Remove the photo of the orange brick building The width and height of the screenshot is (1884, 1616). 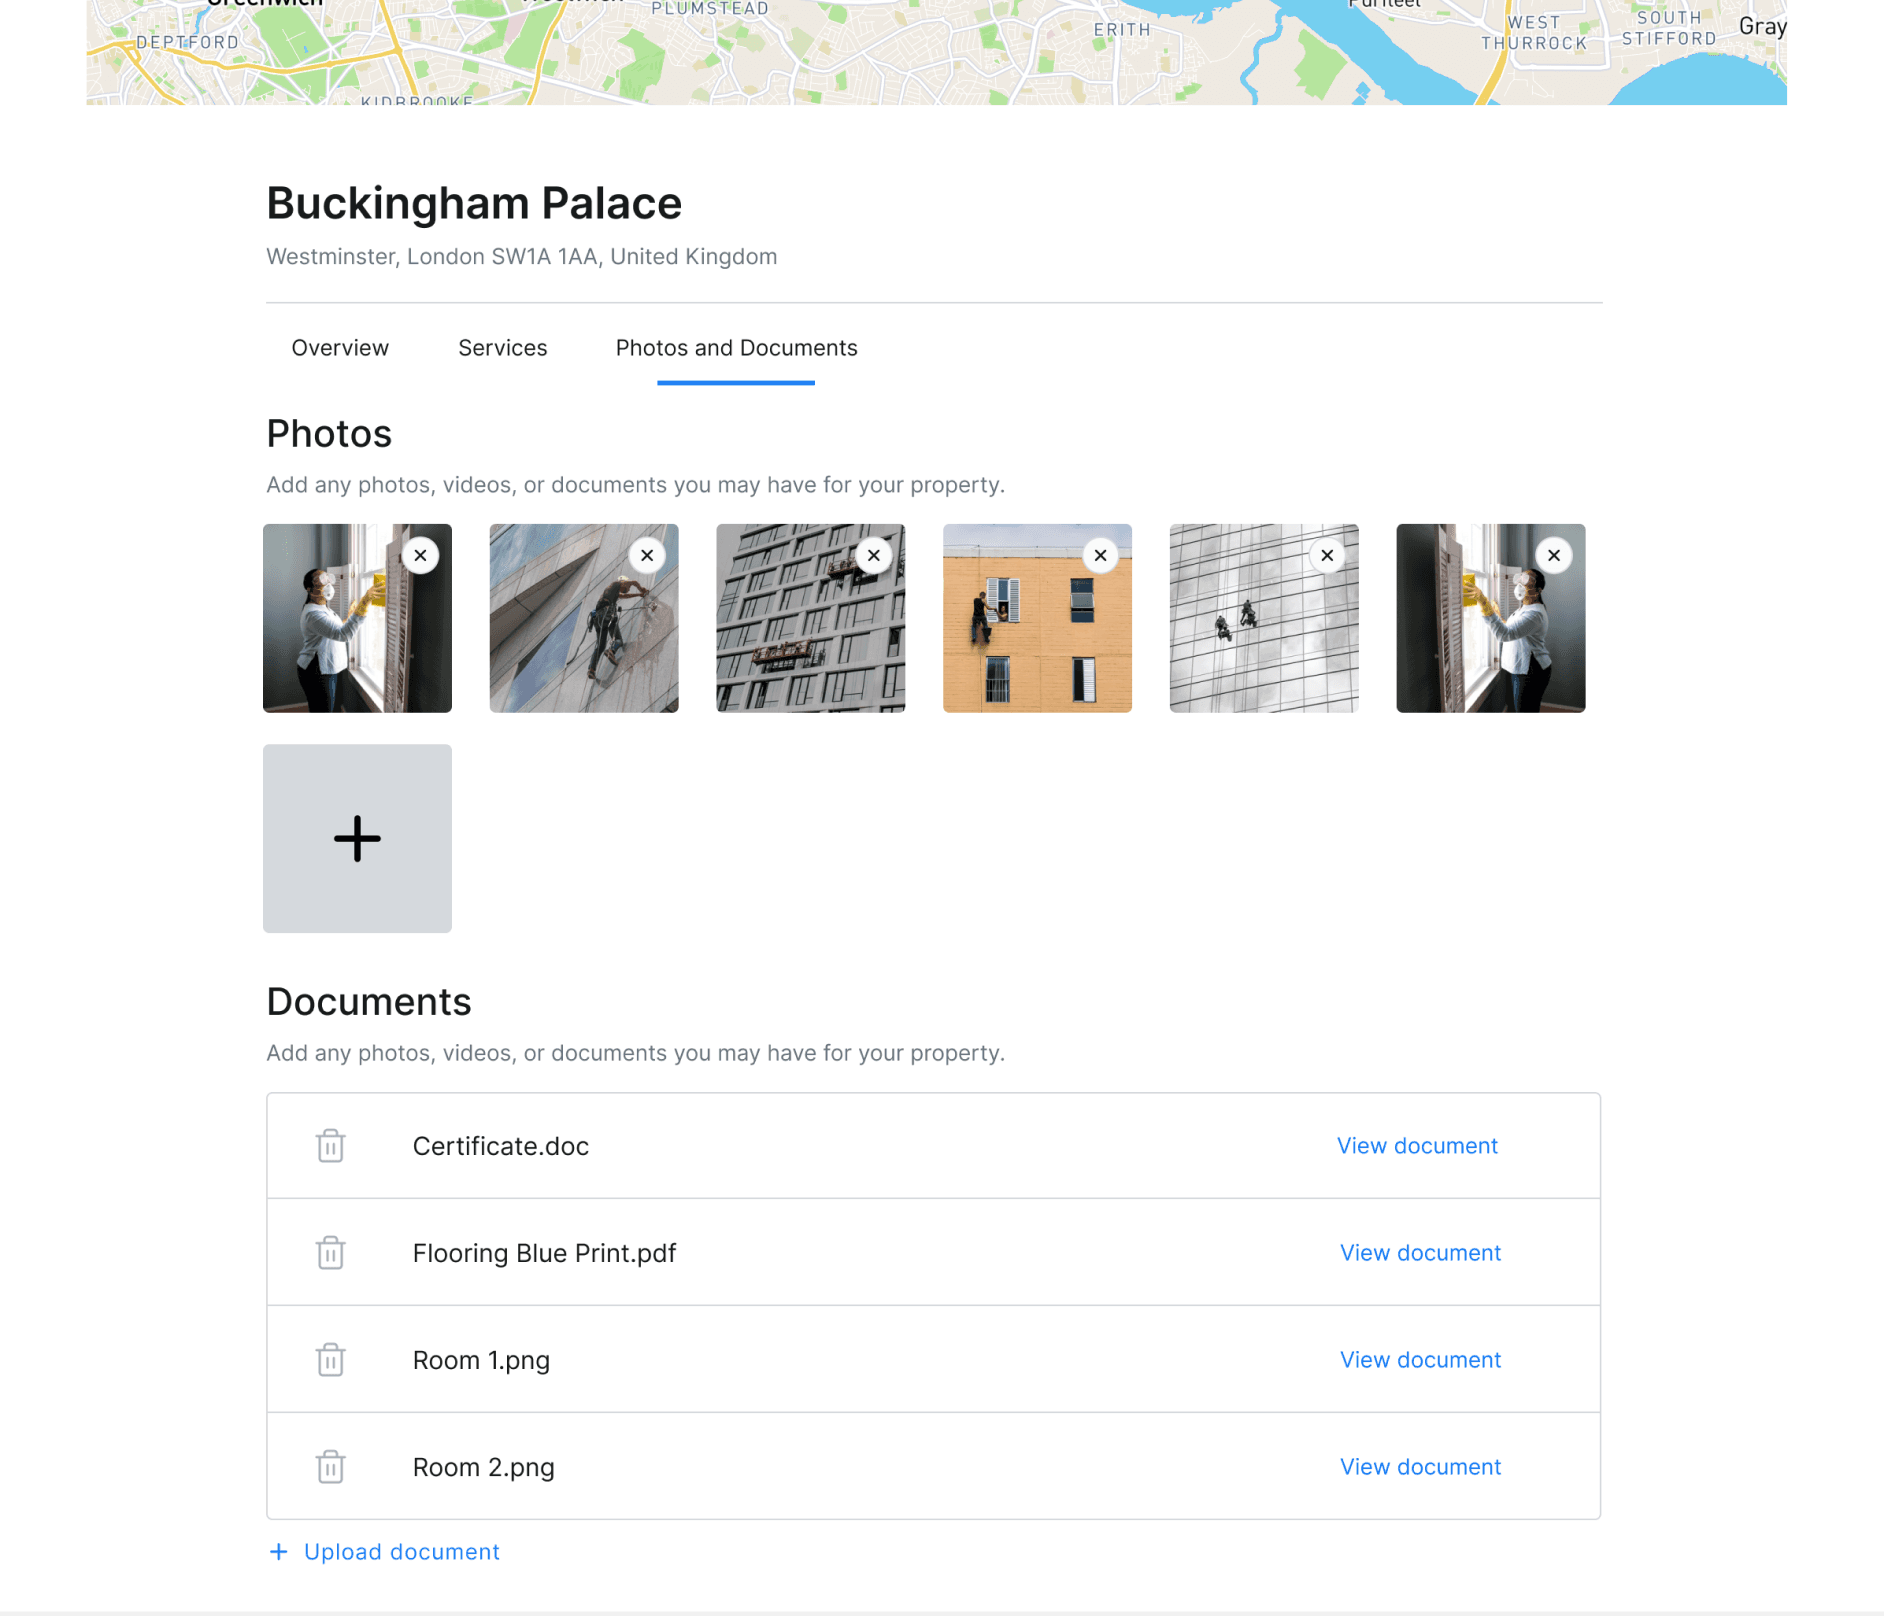tap(1100, 555)
